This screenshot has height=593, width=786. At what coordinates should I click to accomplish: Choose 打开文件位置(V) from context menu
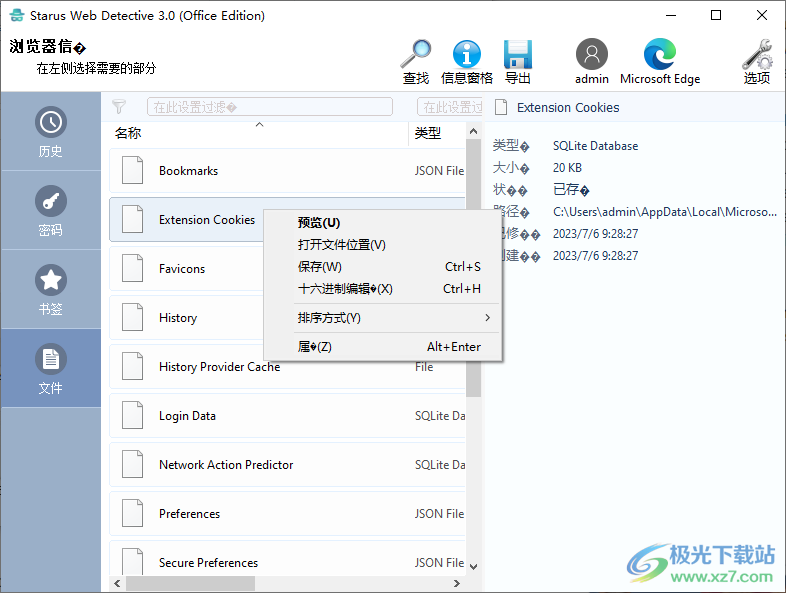383,245
